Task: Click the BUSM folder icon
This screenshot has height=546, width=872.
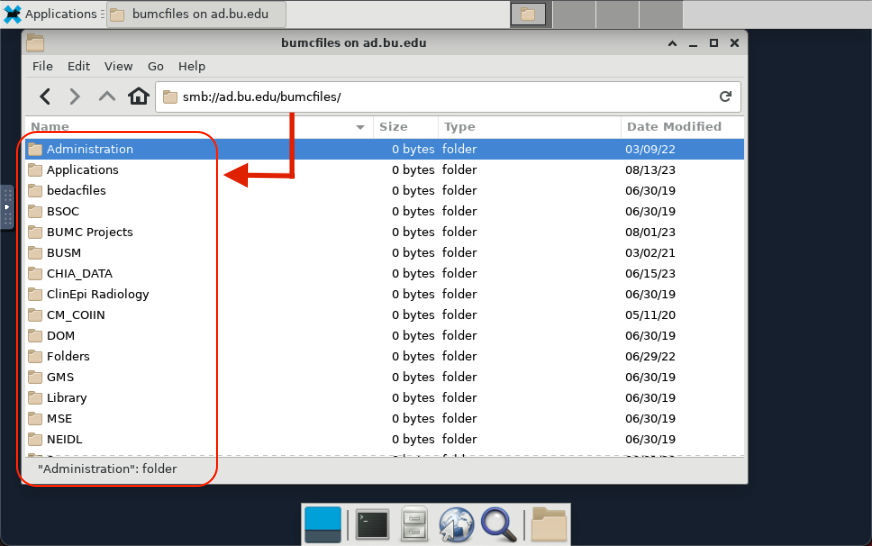Action: 35,253
